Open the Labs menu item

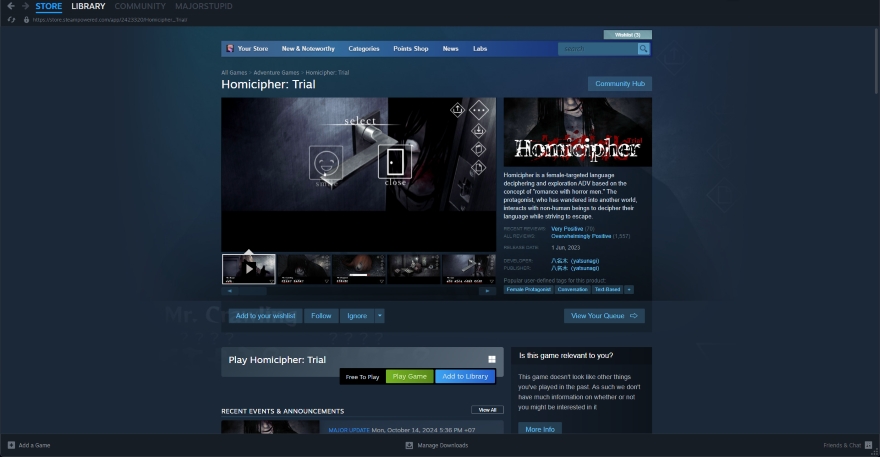480,49
